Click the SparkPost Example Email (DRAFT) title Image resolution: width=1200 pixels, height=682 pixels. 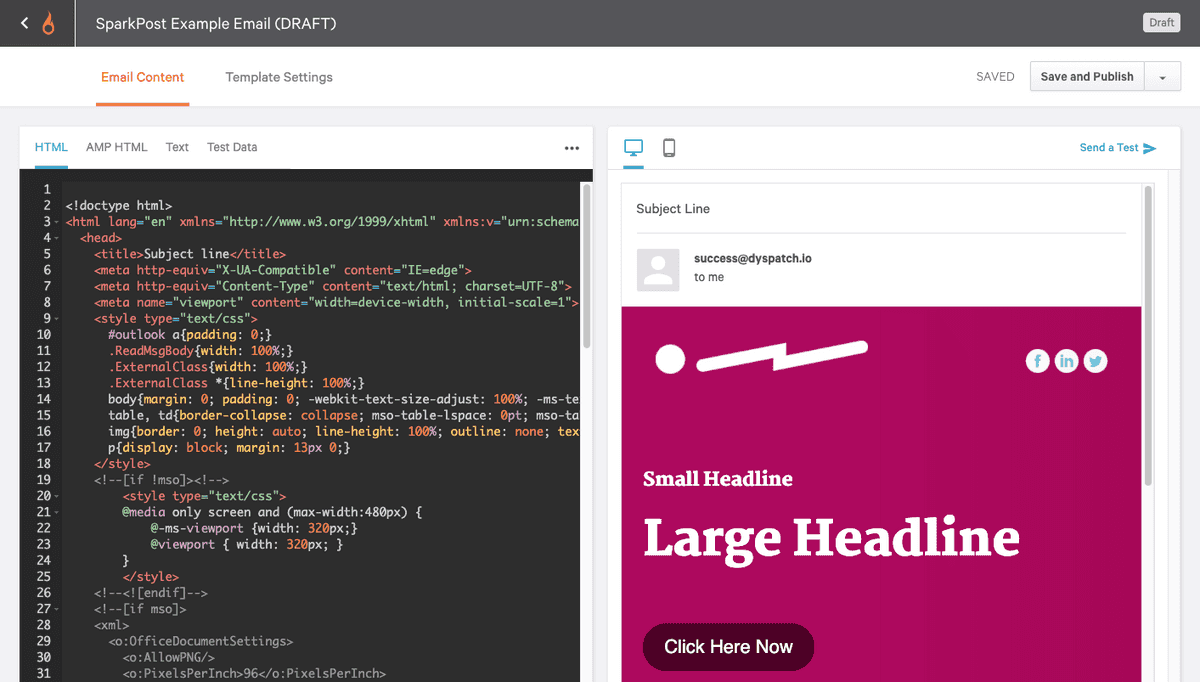tap(216, 23)
